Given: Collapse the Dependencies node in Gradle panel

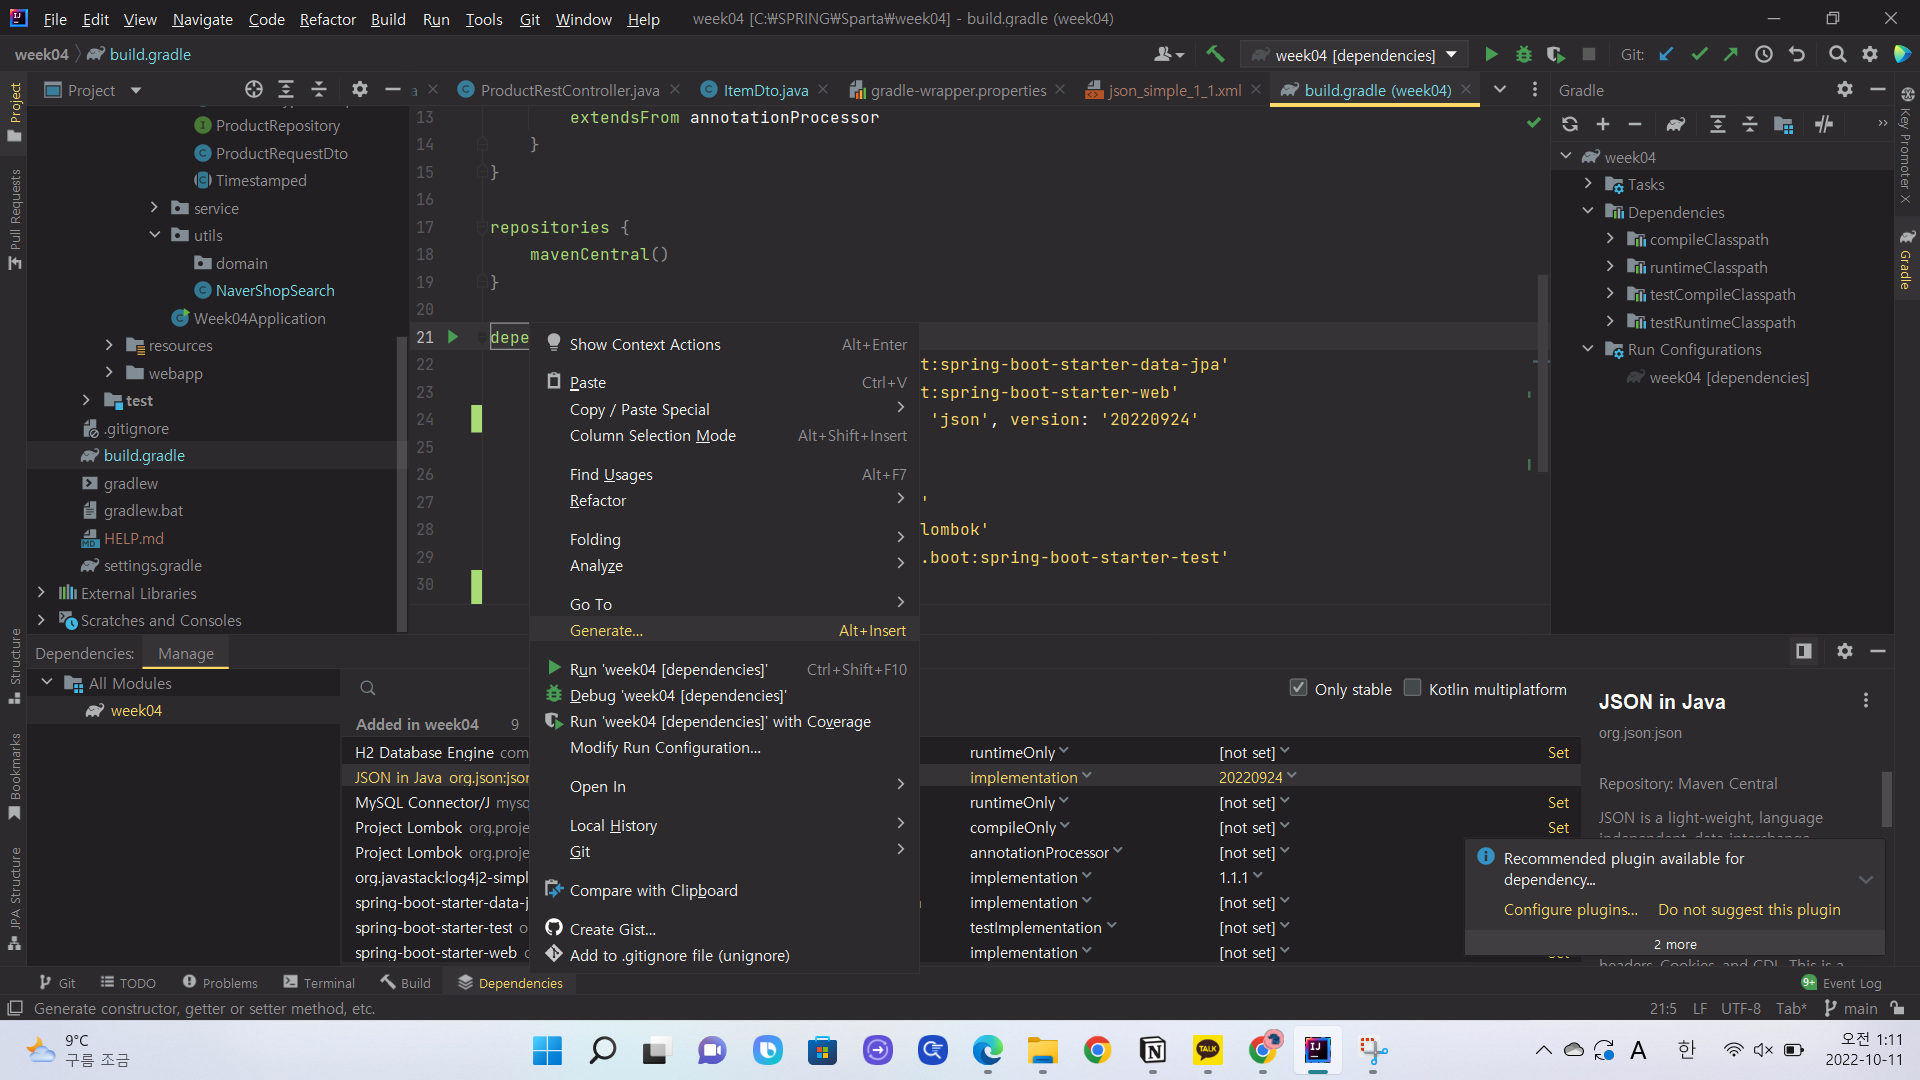Looking at the screenshot, I should [1588, 212].
